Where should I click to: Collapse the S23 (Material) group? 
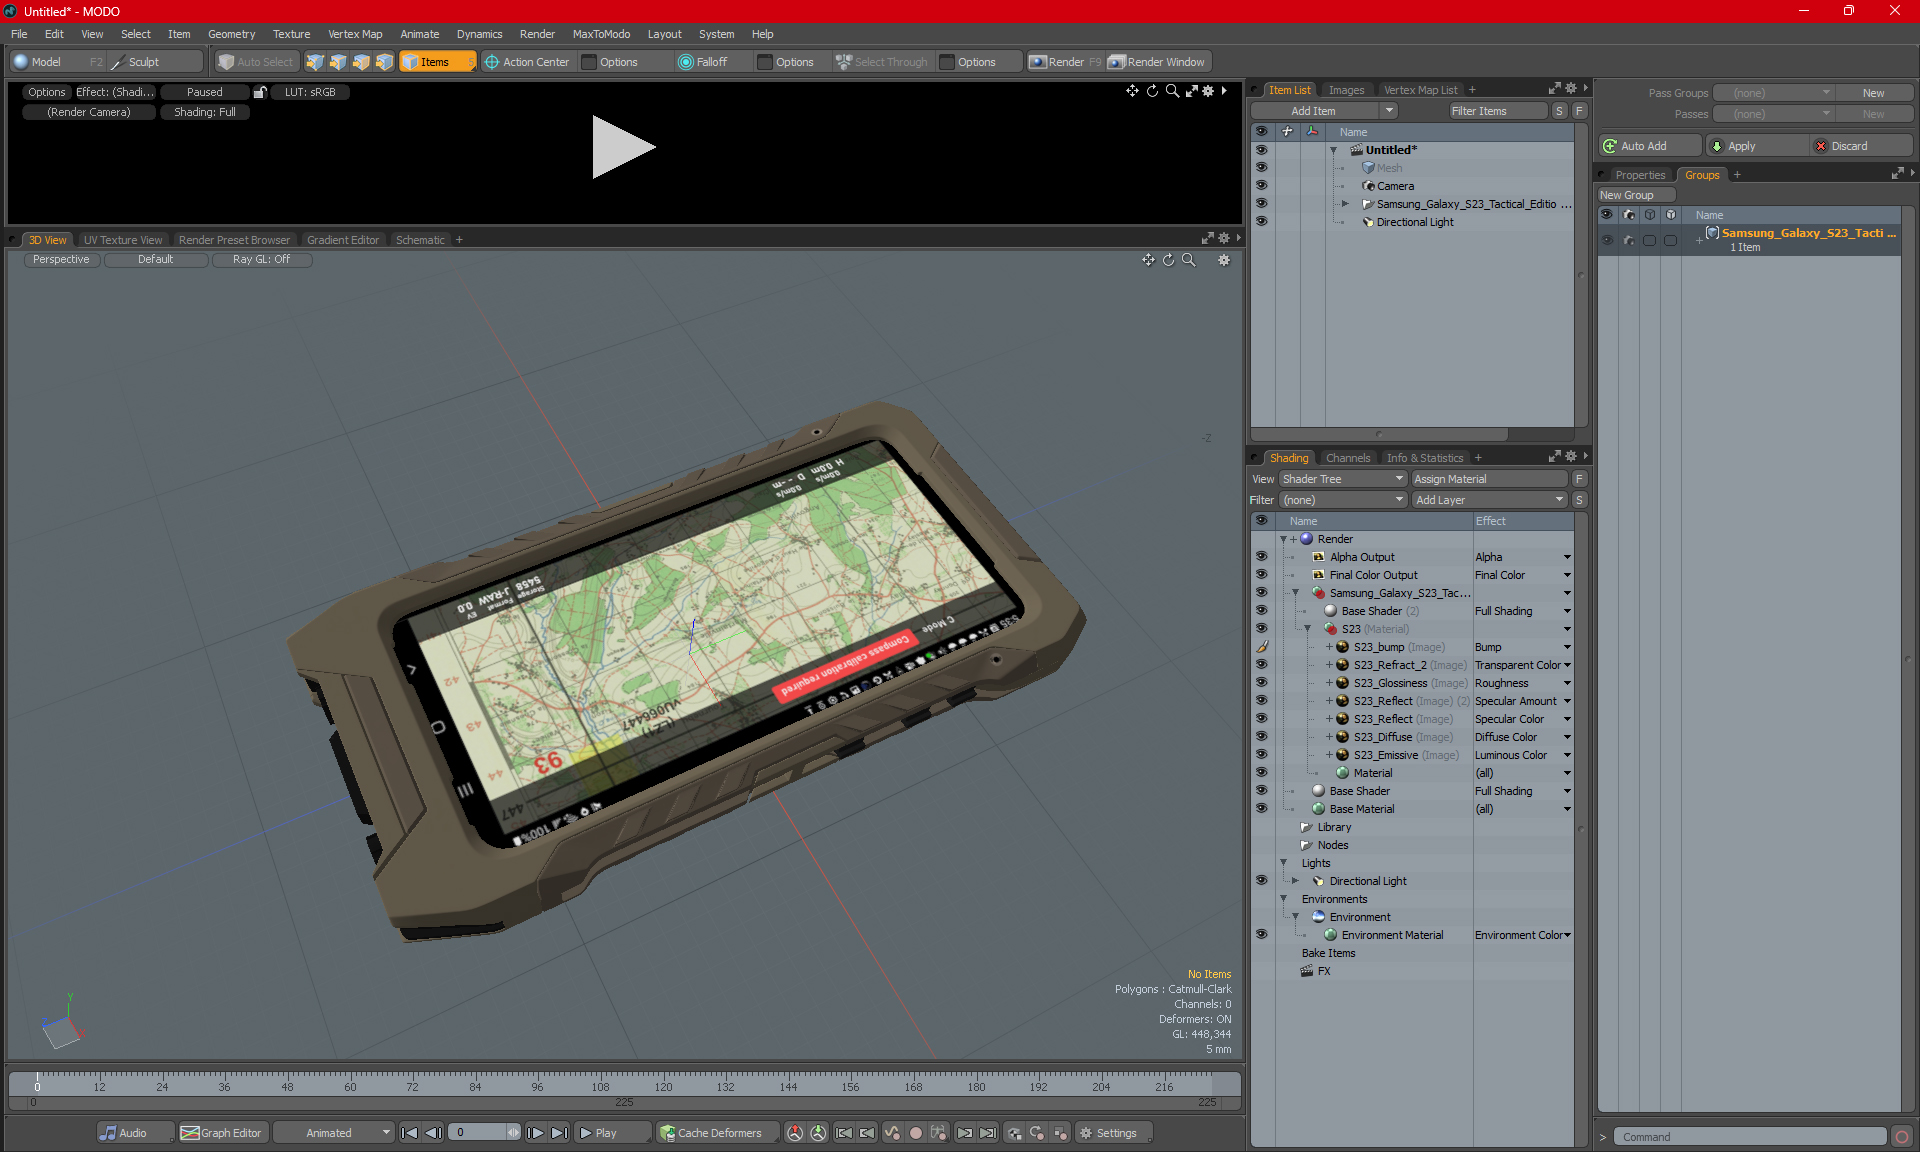[x=1307, y=629]
